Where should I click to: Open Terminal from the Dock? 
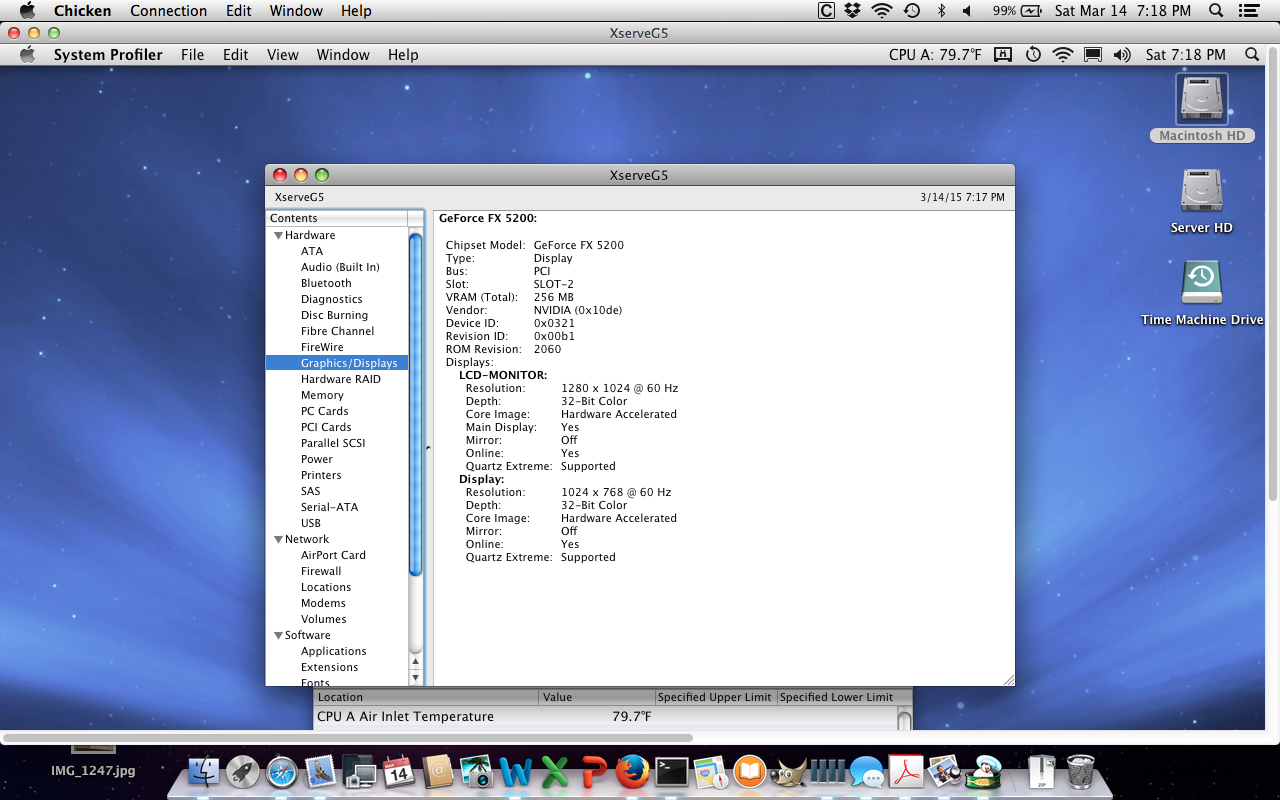click(671, 772)
